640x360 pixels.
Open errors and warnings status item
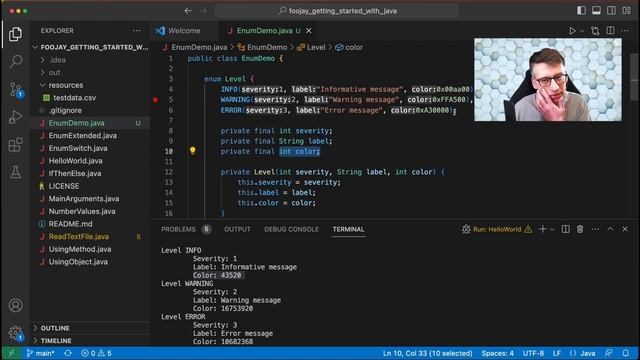(x=96, y=353)
